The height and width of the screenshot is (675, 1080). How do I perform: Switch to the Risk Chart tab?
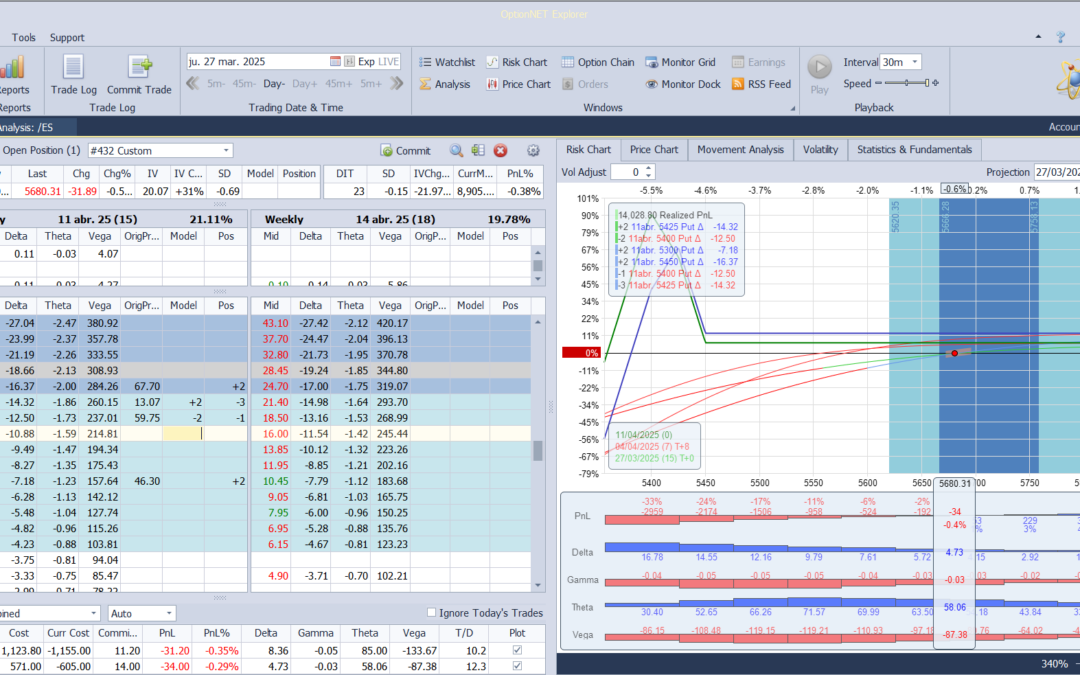588,149
